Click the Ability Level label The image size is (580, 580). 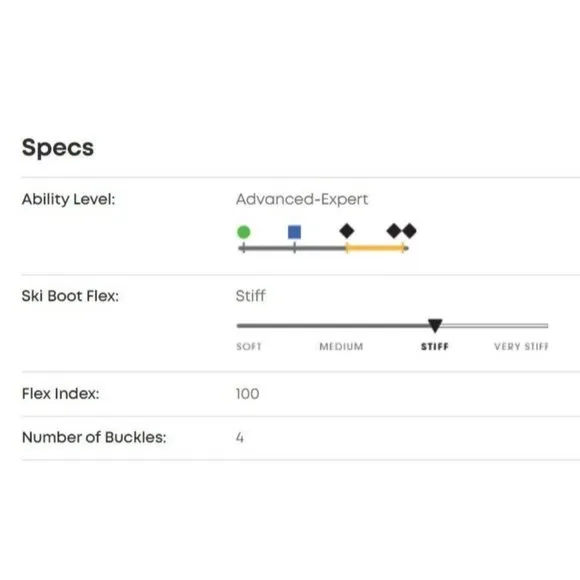pyautogui.click(x=68, y=199)
